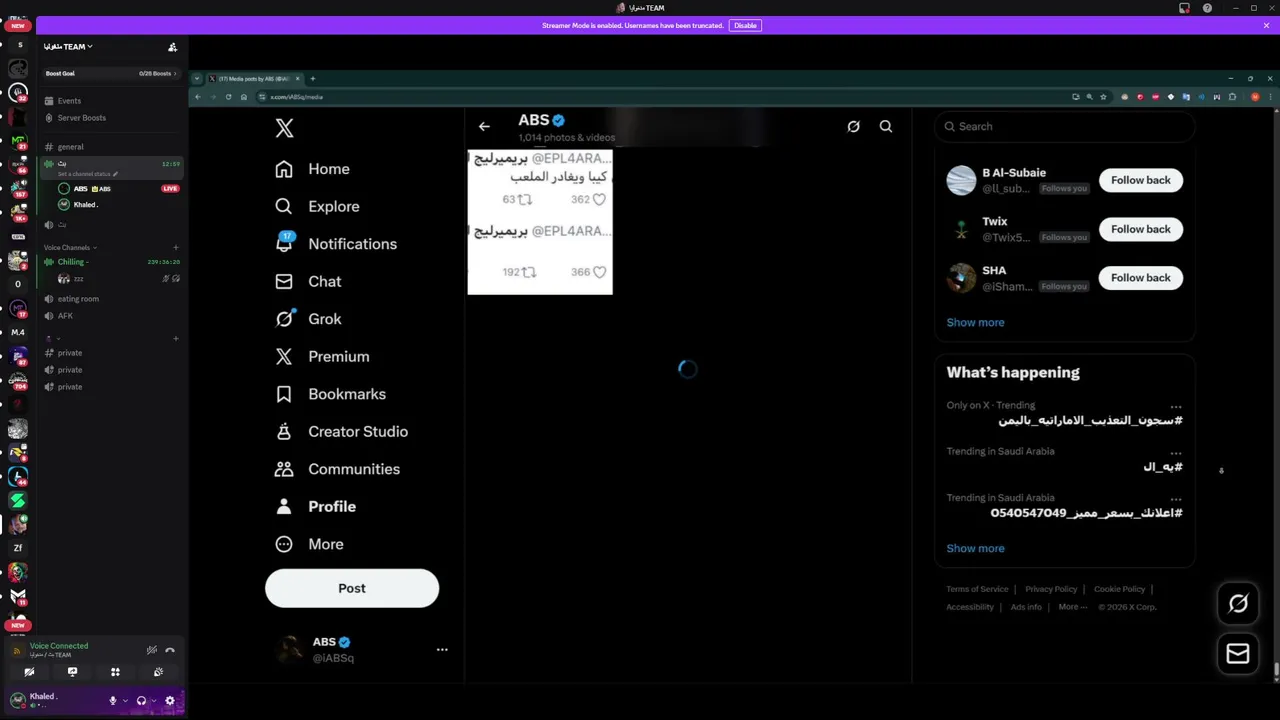Open Premium in X sidebar
This screenshot has width=1280, height=720.
[322, 356]
